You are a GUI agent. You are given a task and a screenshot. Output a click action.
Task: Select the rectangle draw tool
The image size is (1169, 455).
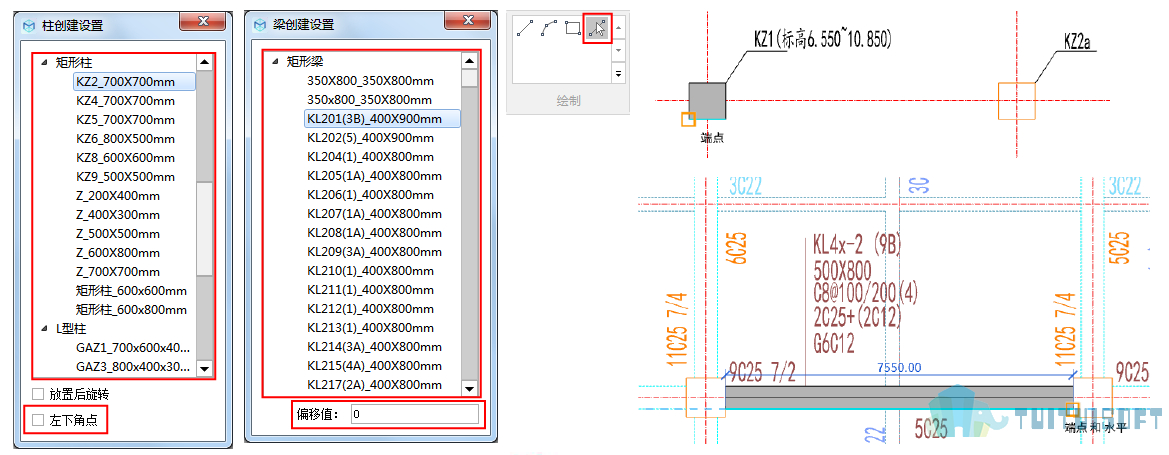click(573, 28)
